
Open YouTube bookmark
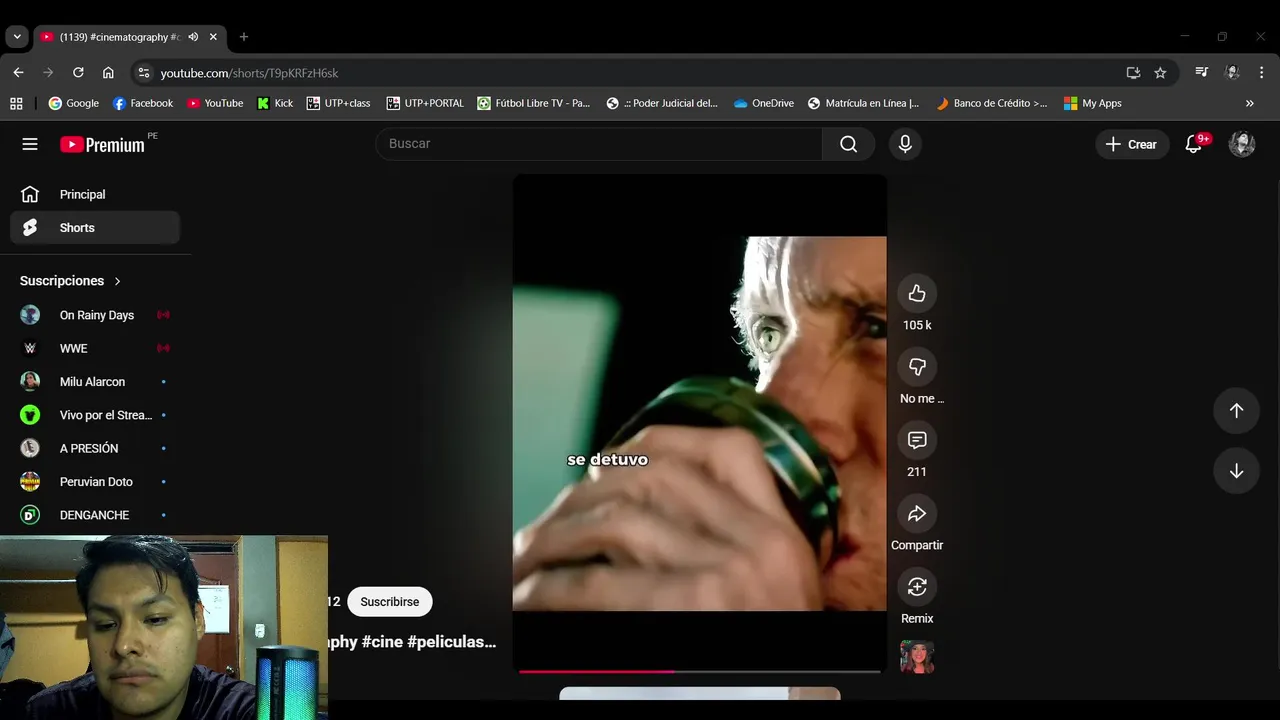(x=215, y=103)
